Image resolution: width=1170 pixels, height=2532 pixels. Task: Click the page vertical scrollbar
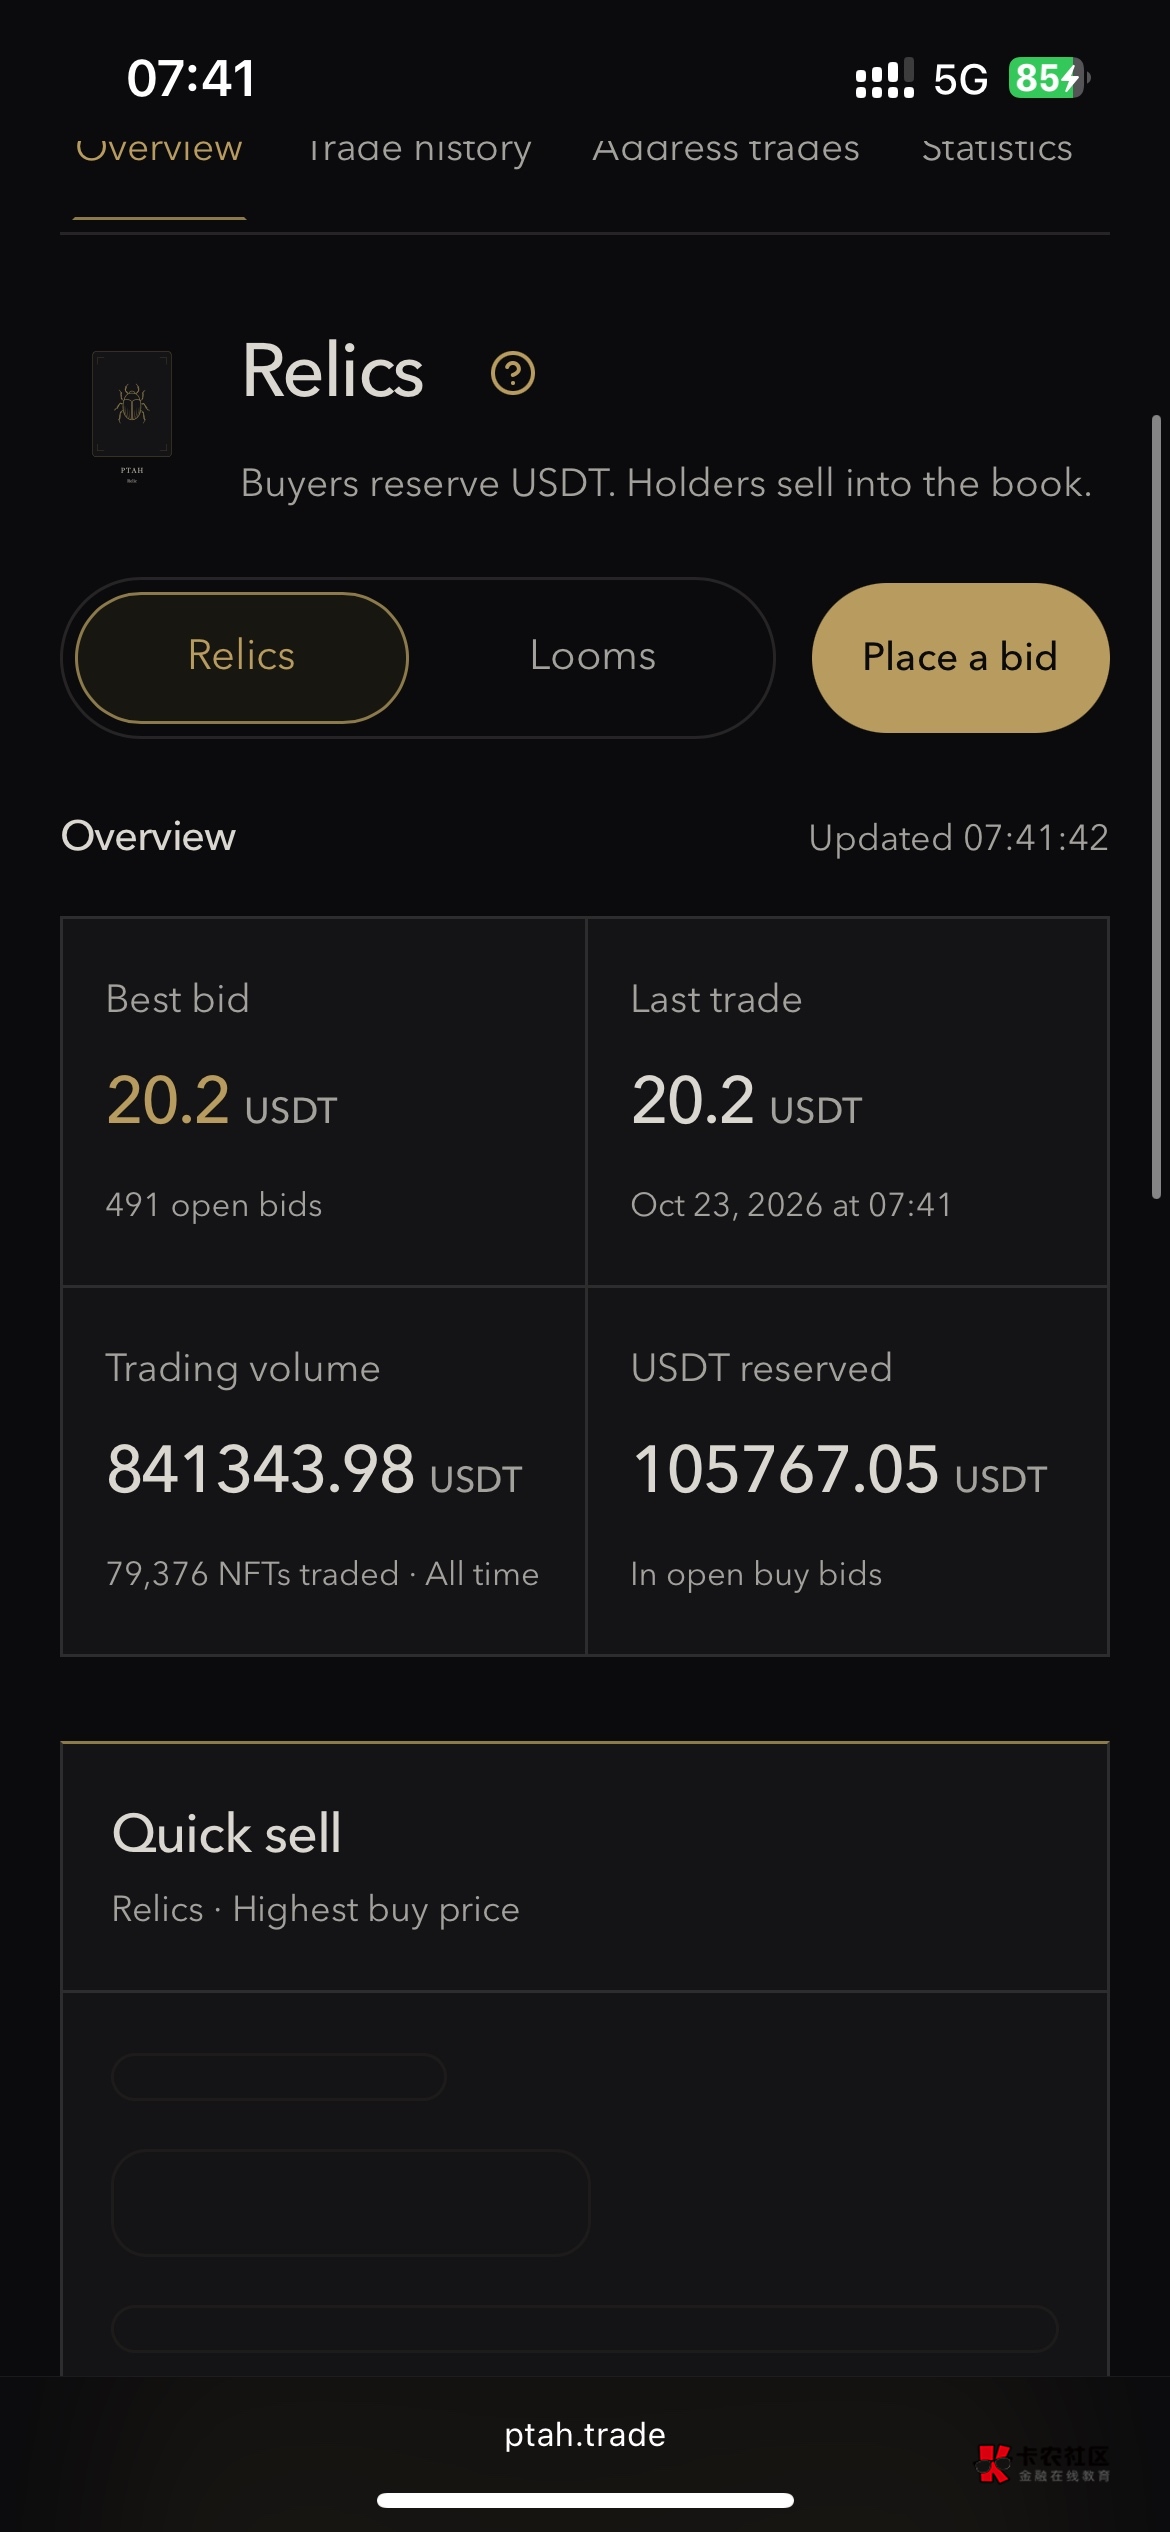1156,806
